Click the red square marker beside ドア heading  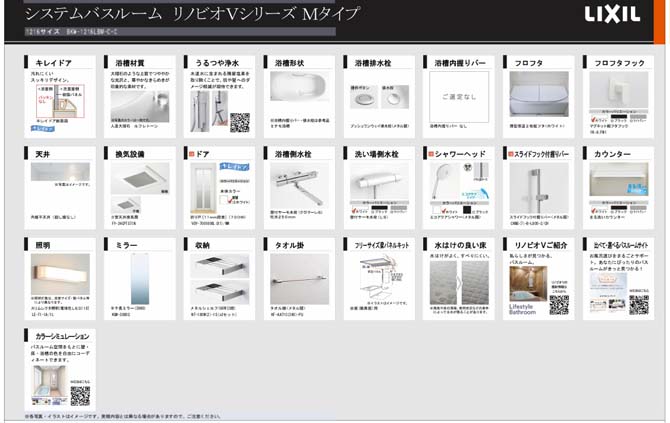[x=191, y=154]
